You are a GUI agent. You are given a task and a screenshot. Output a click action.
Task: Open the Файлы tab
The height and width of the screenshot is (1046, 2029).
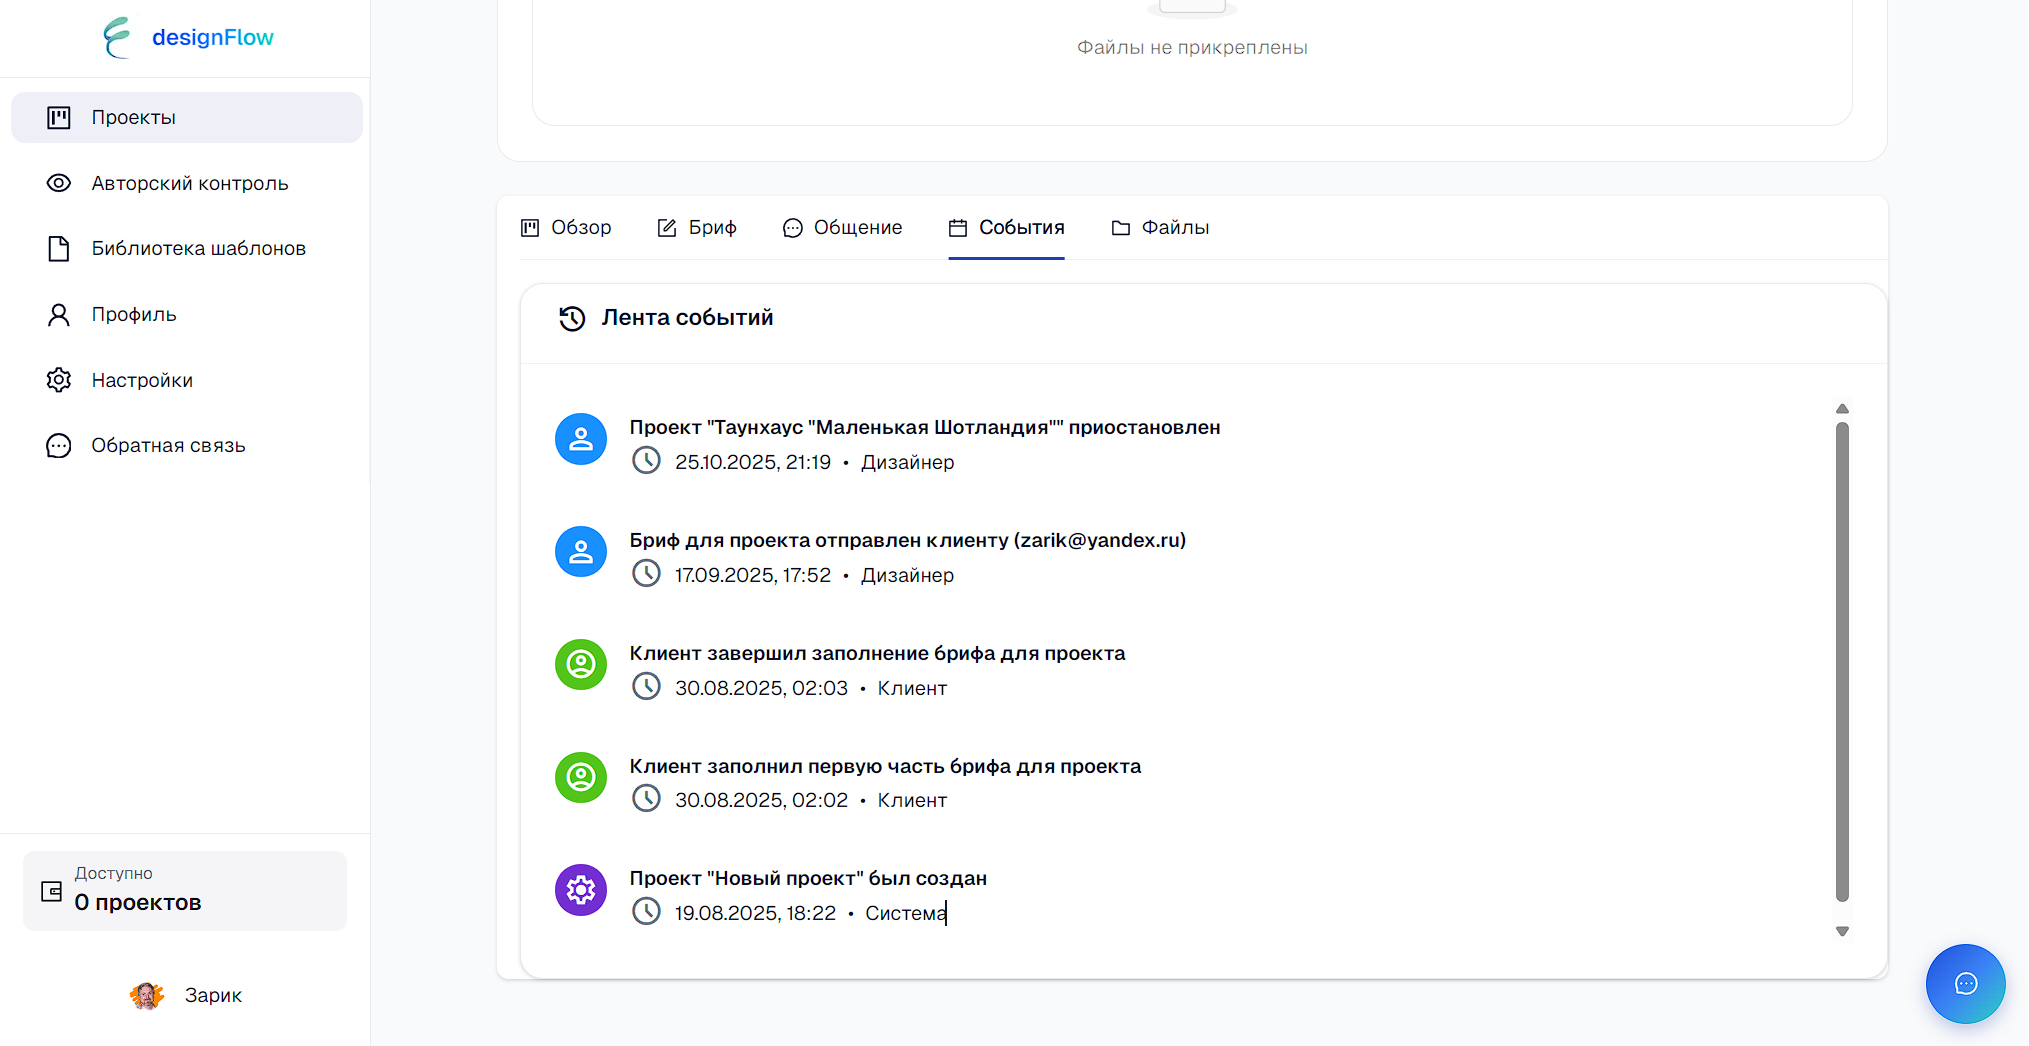pyautogui.click(x=1160, y=228)
